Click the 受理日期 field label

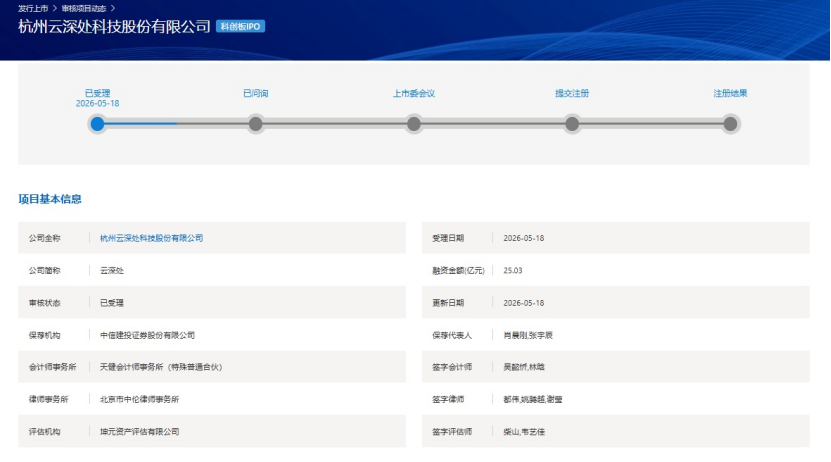[x=448, y=238]
